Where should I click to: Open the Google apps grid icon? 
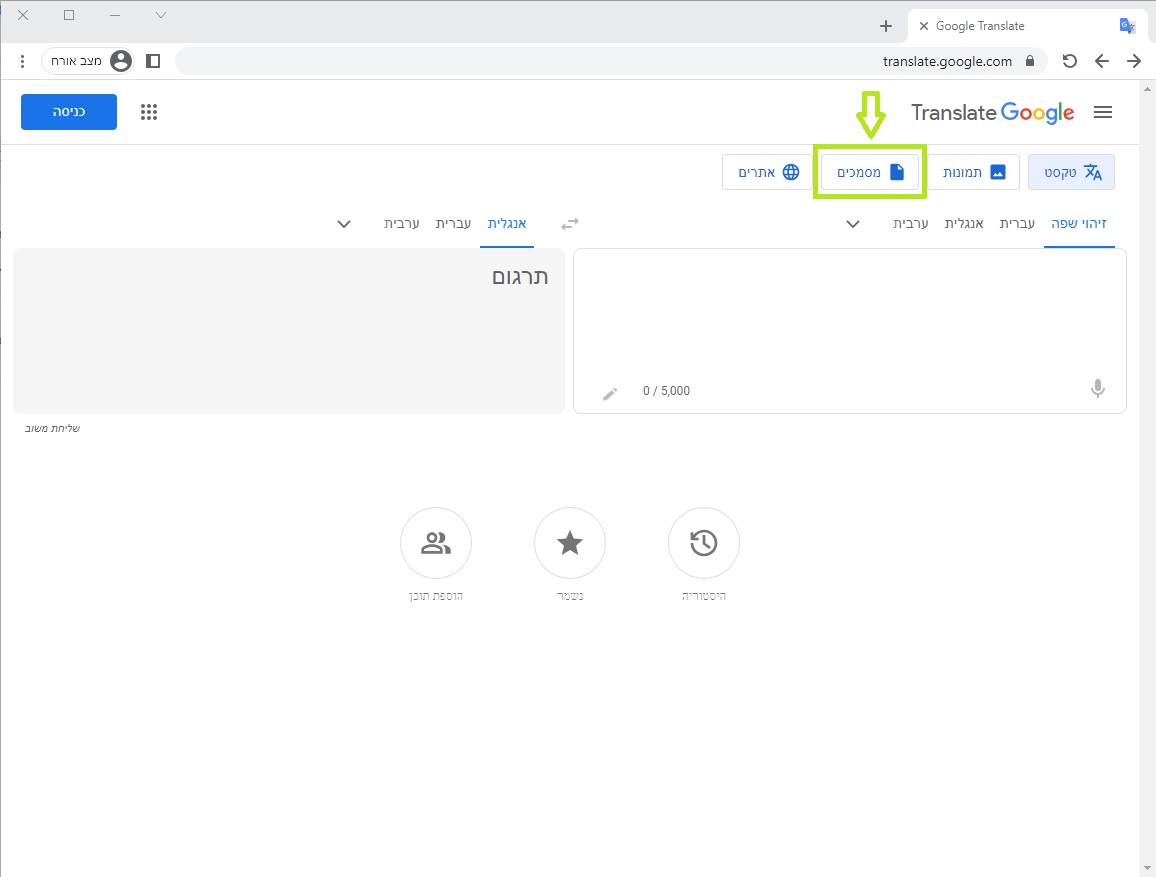[x=149, y=112]
